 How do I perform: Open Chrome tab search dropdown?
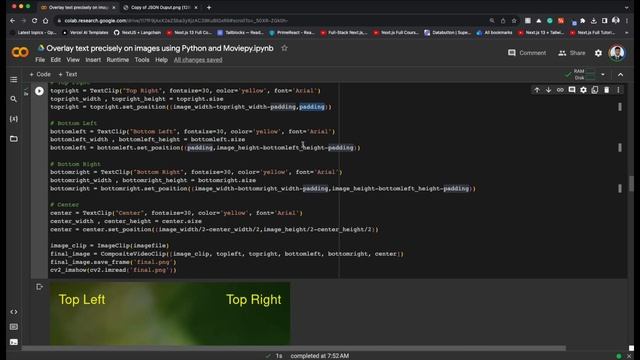(x=627, y=7)
